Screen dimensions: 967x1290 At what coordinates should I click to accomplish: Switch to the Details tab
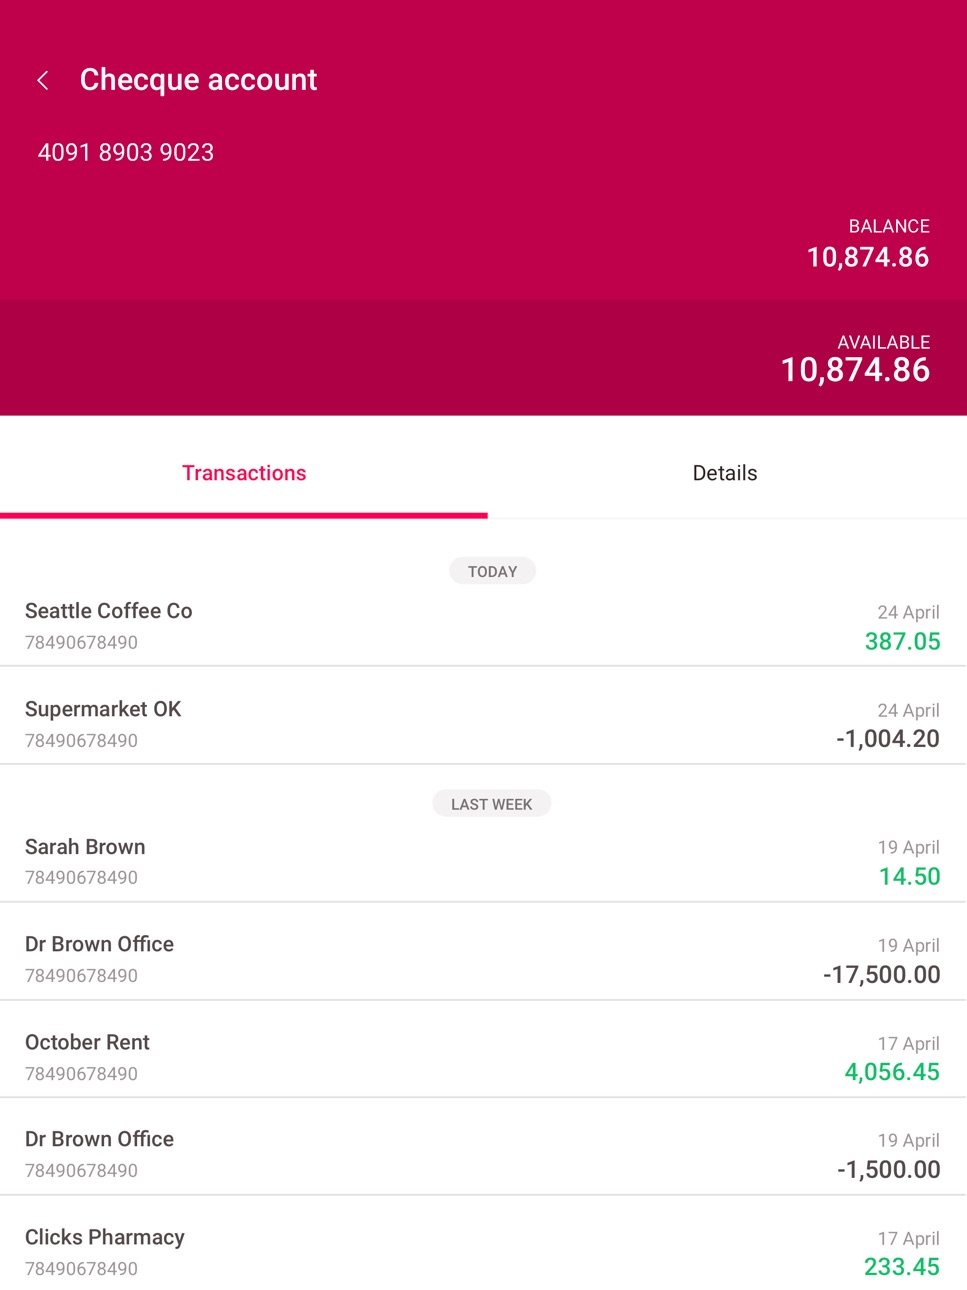tap(725, 473)
